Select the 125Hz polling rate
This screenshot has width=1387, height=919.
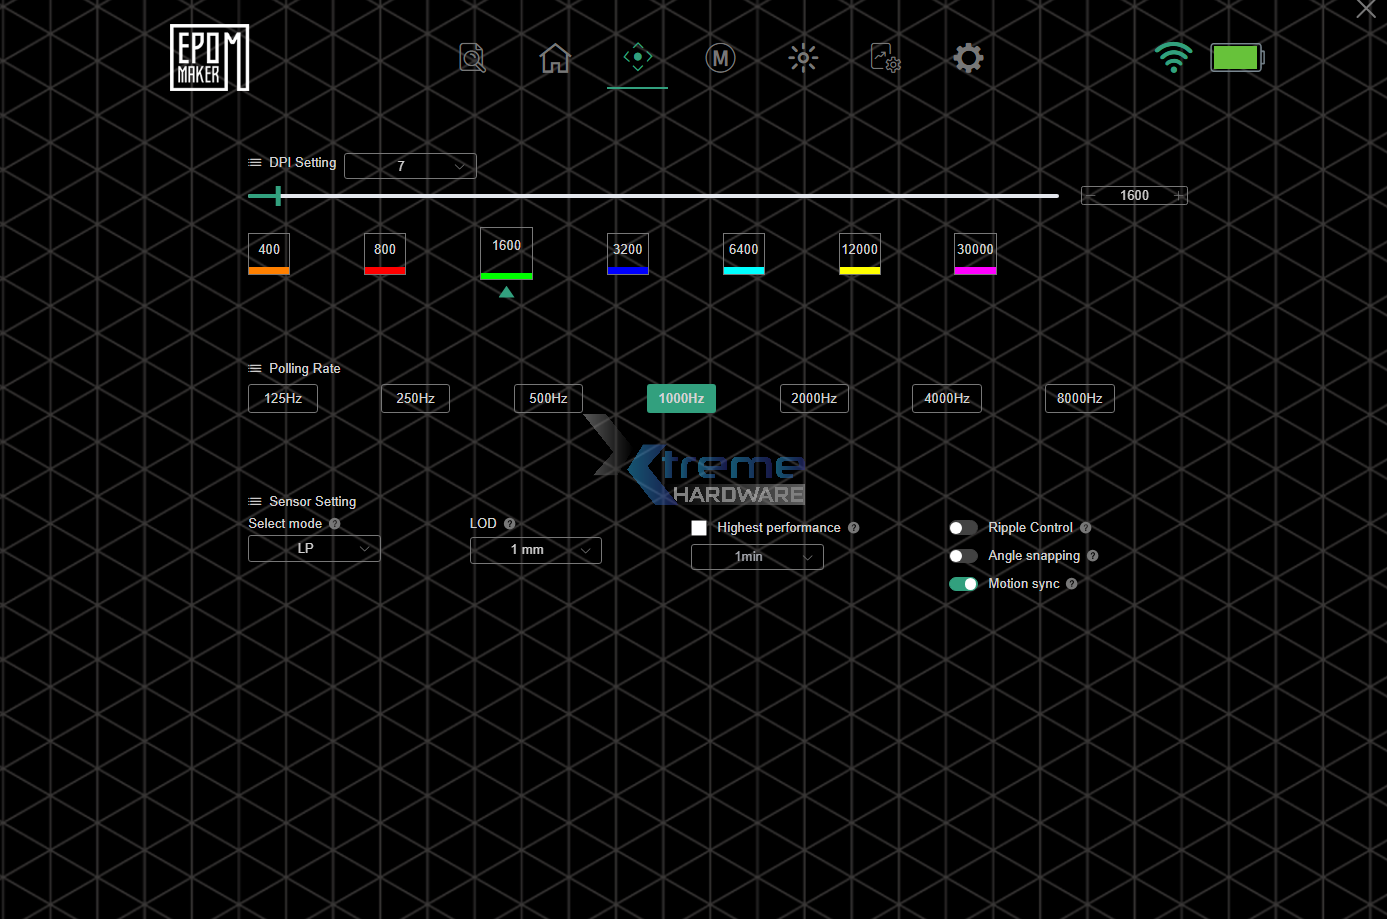(x=282, y=398)
